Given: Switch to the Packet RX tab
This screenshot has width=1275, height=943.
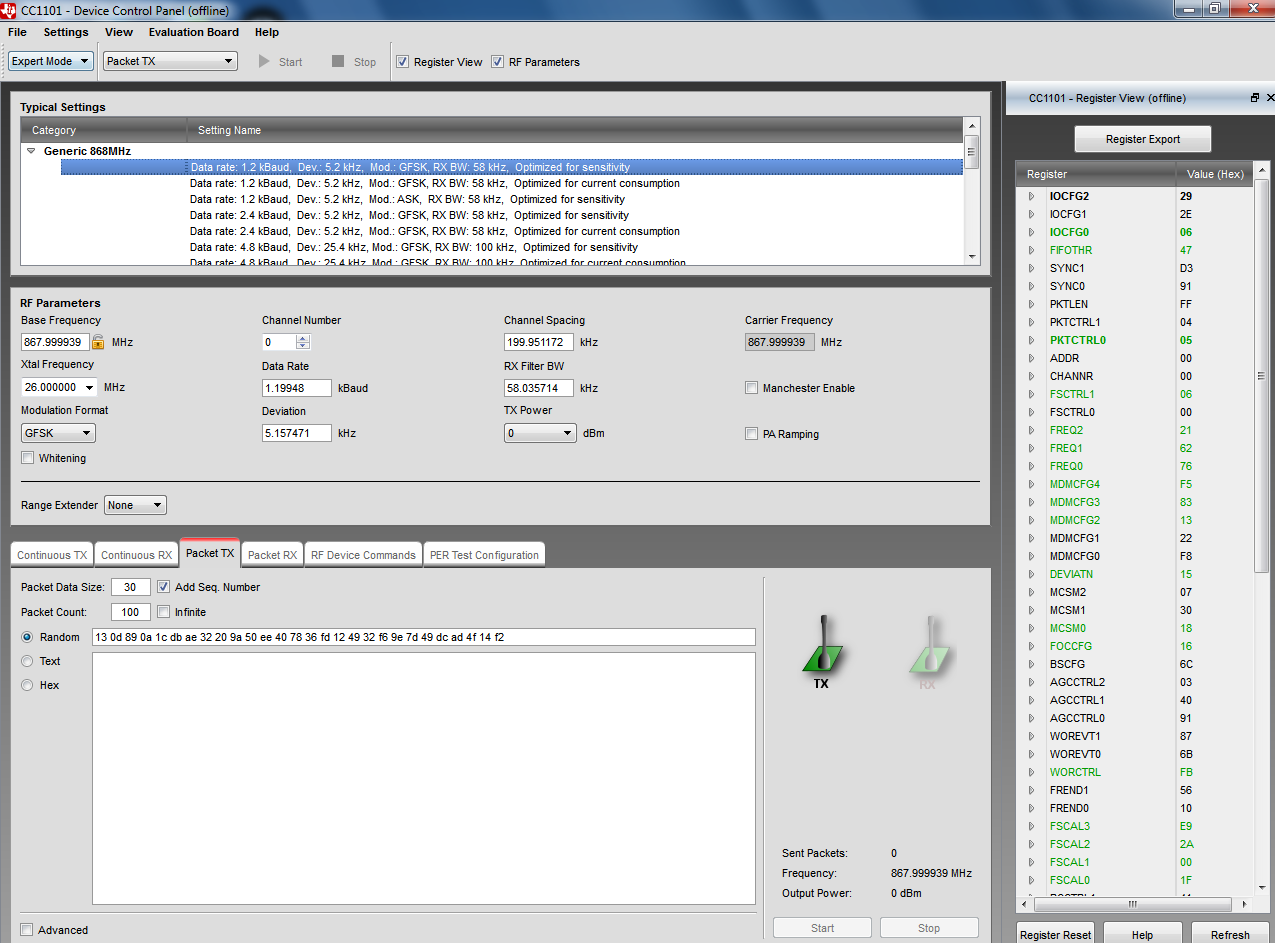Looking at the screenshot, I should tap(272, 555).
